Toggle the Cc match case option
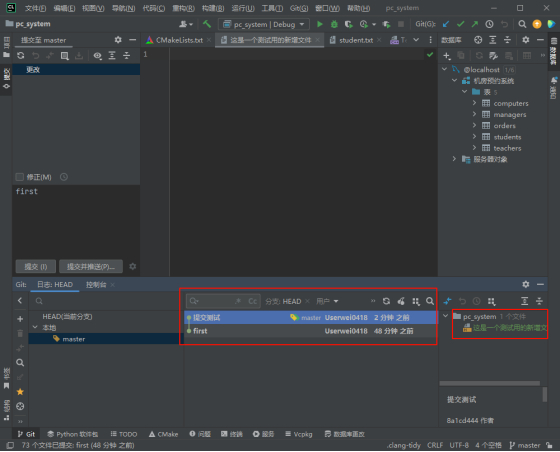 point(252,301)
